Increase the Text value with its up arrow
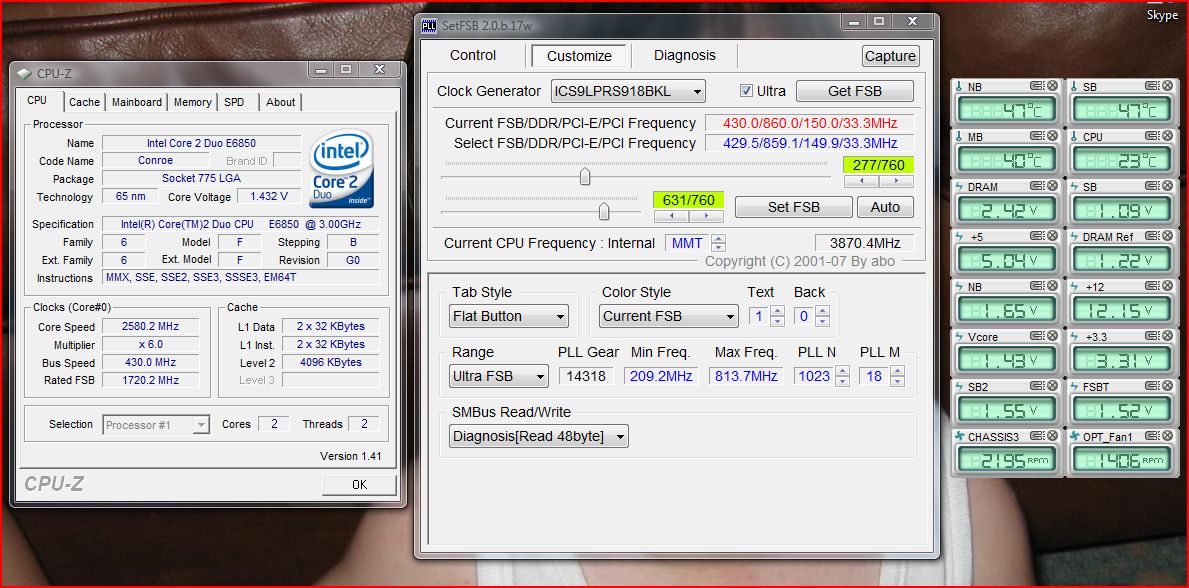This screenshot has height=588, width=1189. click(x=777, y=311)
